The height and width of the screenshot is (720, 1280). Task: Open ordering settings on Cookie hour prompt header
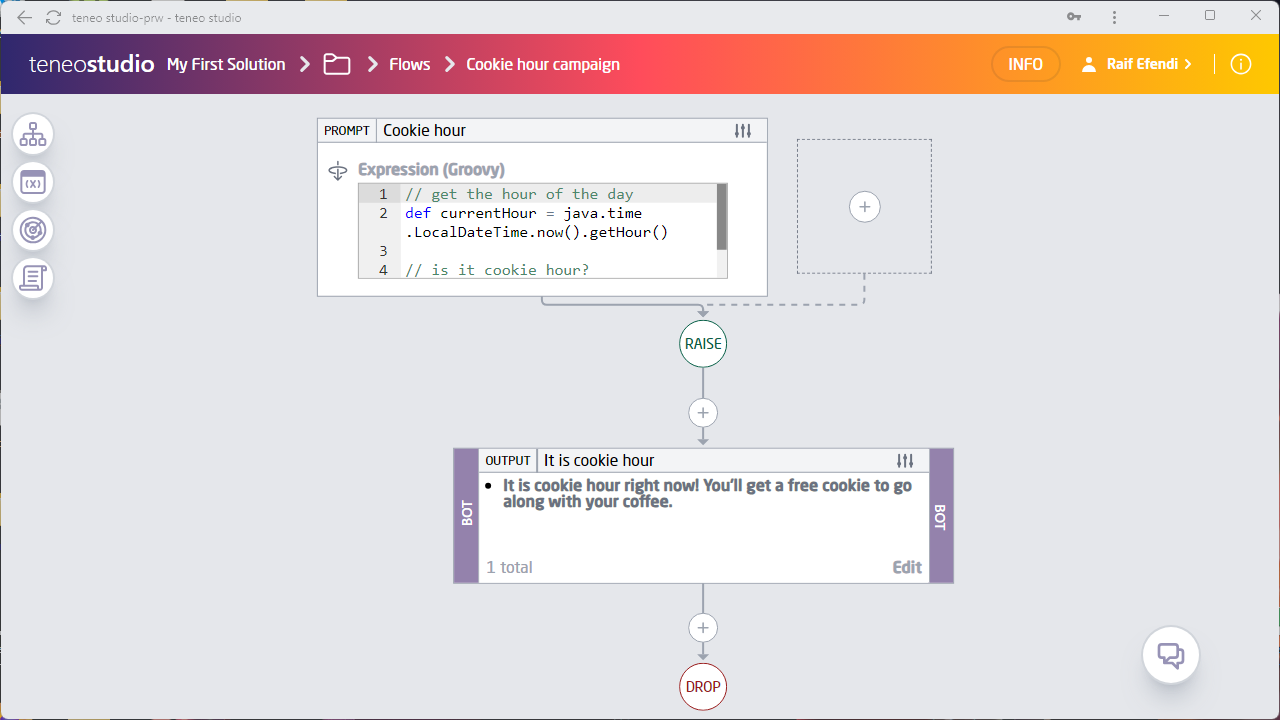742,130
